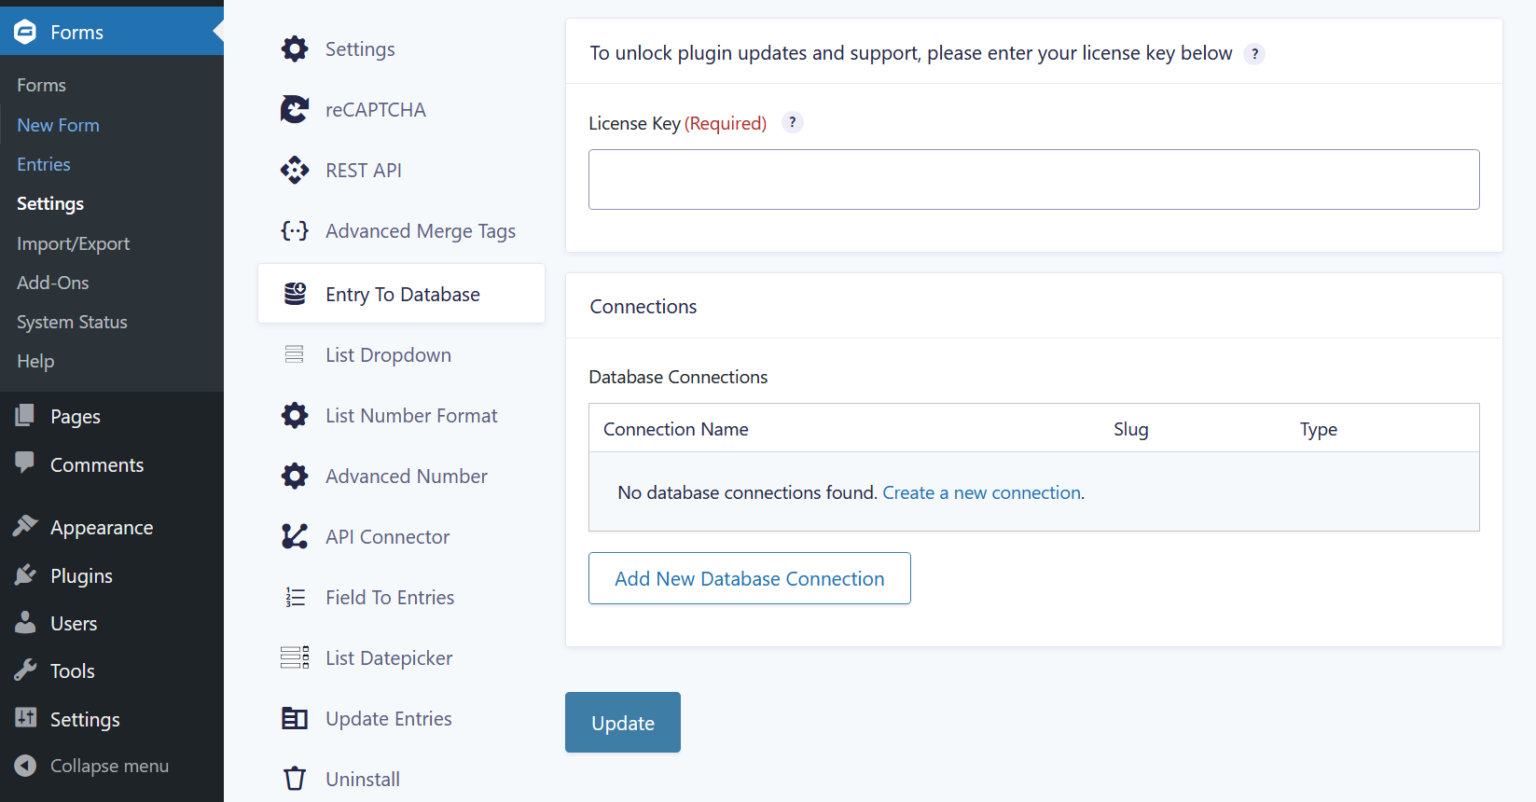Image resolution: width=1536 pixels, height=802 pixels.
Task: Select the Comments speech bubble icon
Action: tap(25, 464)
